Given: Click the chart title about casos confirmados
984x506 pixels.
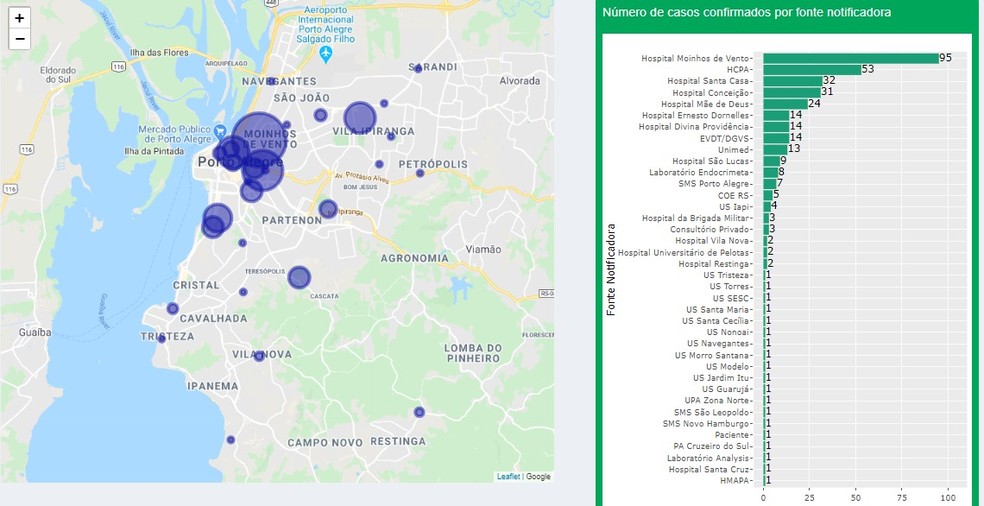Looking at the screenshot, I should (746, 13).
